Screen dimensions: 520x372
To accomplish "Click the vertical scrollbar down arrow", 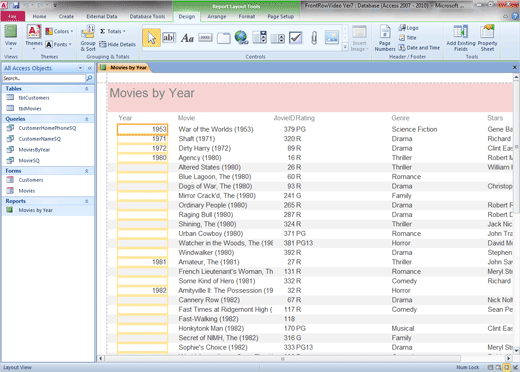I will point(516,351).
